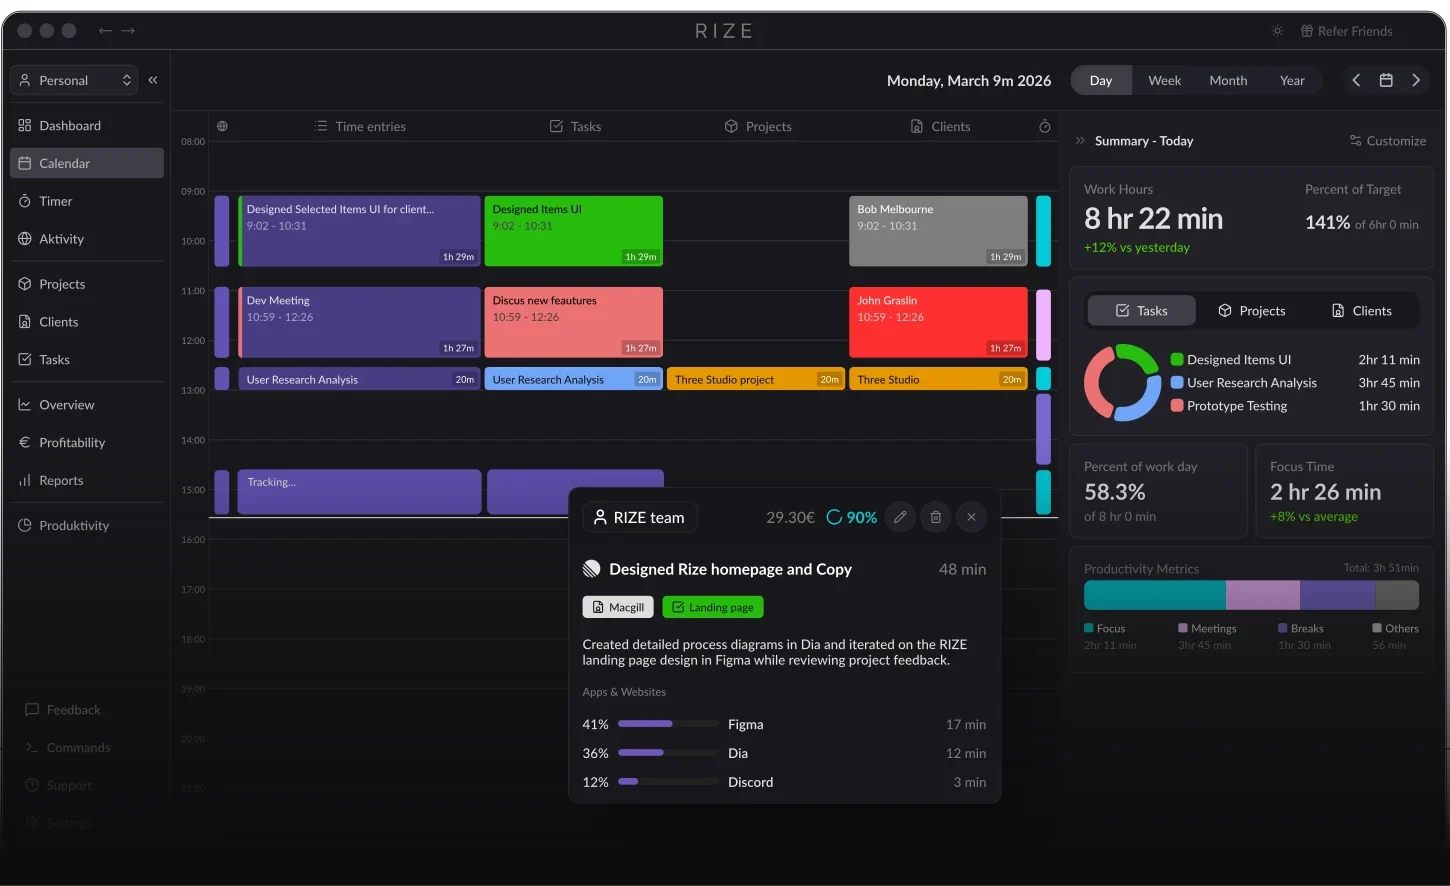Viewport: 1450px width, 886px height.
Task: Click the Clients column header
Action: pyautogui.click(x=940, y=127)
